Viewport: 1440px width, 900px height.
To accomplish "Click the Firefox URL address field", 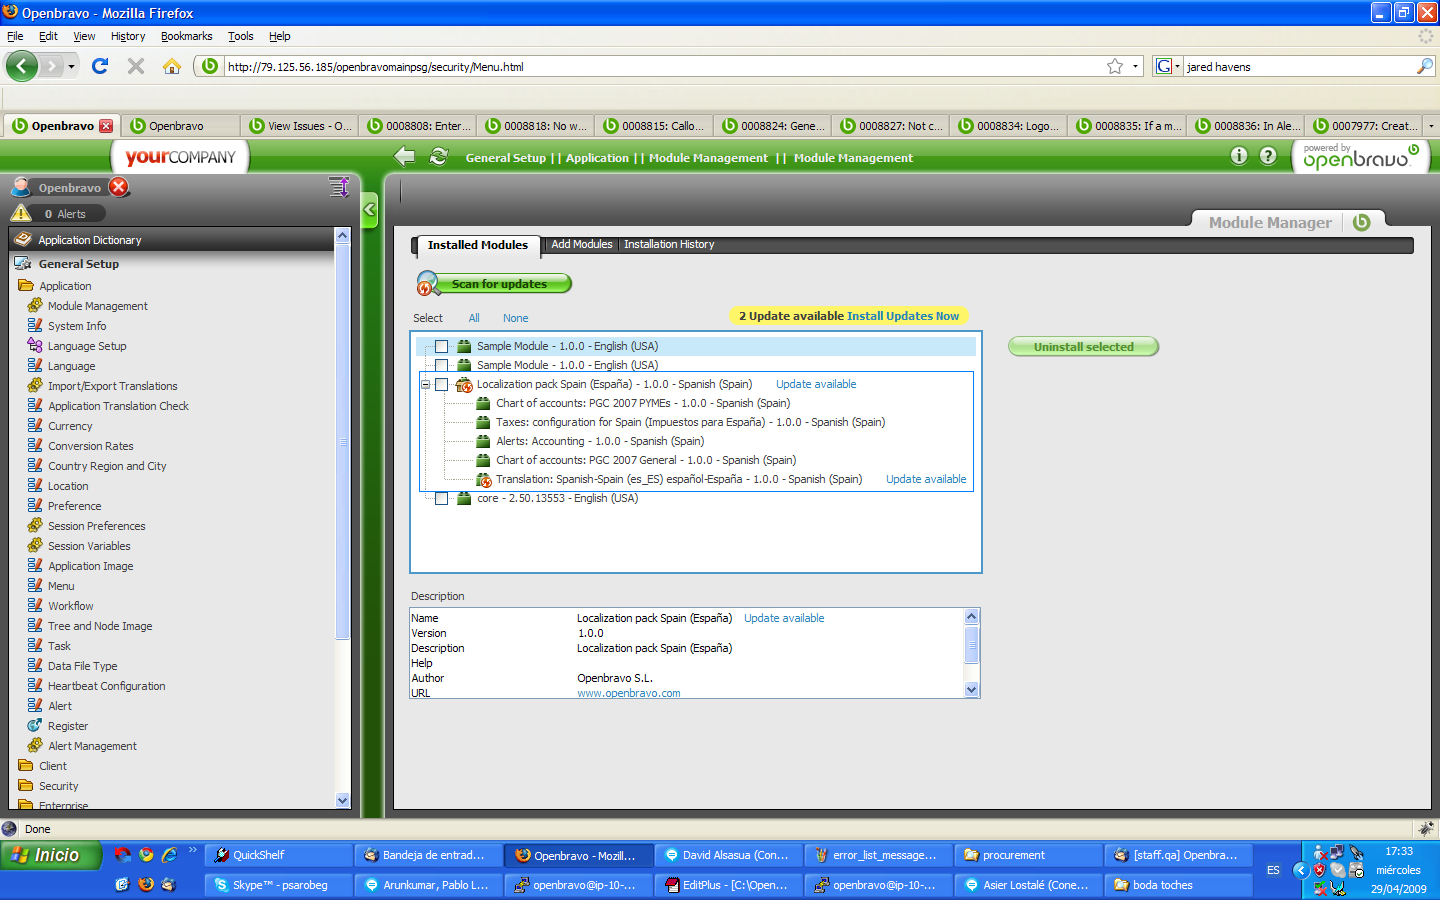I will tap(664, 67).
